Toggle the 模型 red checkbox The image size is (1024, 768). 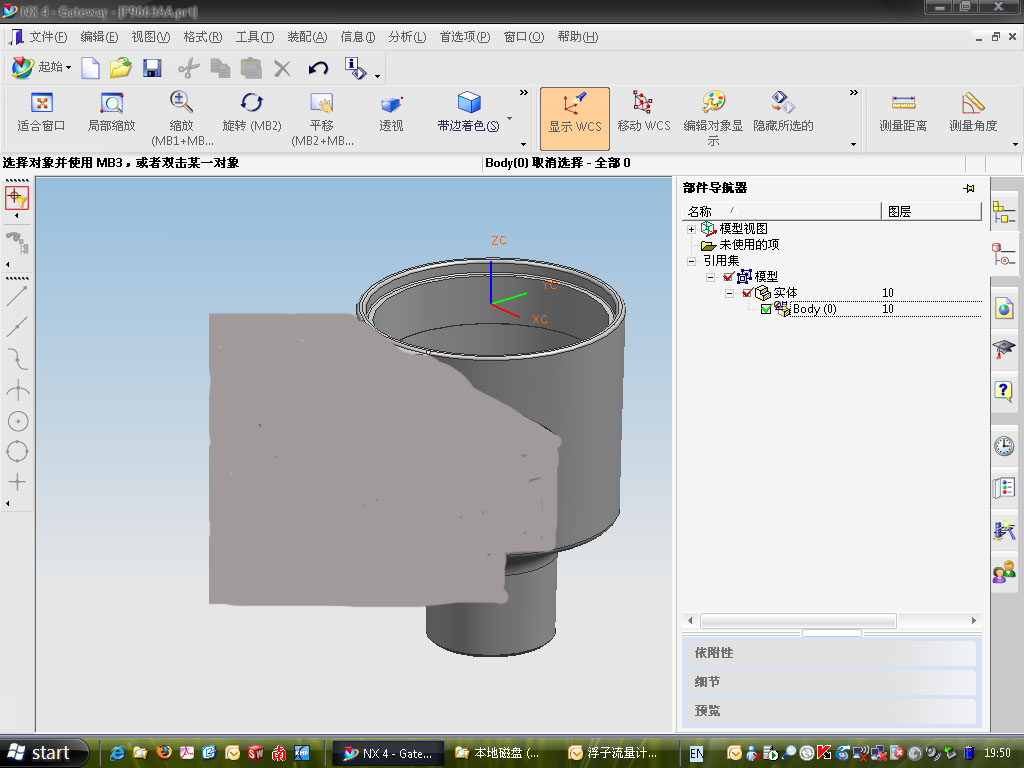(x=729, y=277)
